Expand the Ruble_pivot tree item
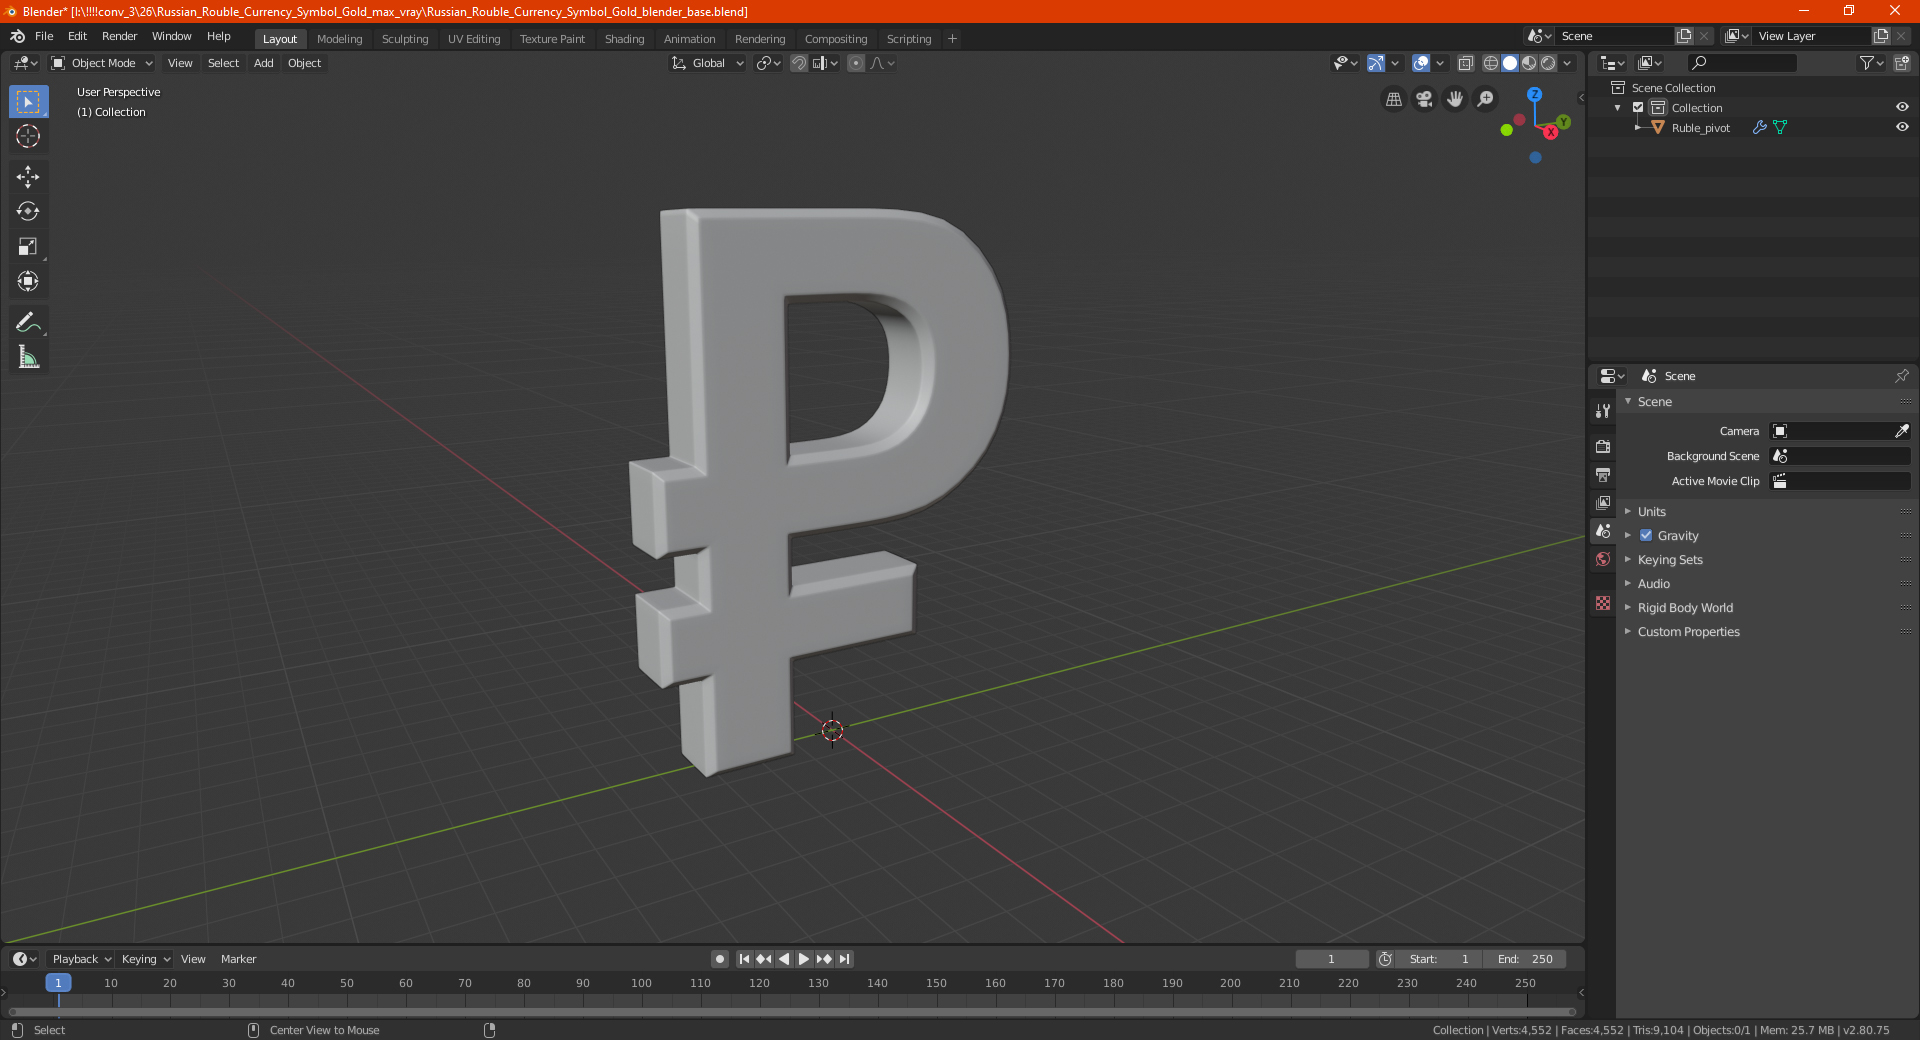Viewport: 1920px width, 1040px height. point(1637,127)
